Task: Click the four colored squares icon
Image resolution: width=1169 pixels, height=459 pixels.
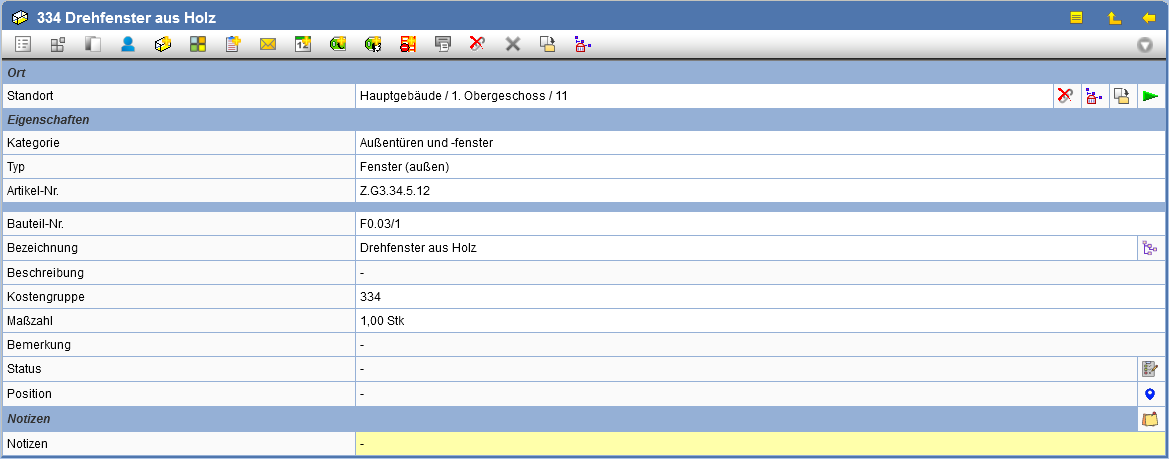Action: pos(198,44)
